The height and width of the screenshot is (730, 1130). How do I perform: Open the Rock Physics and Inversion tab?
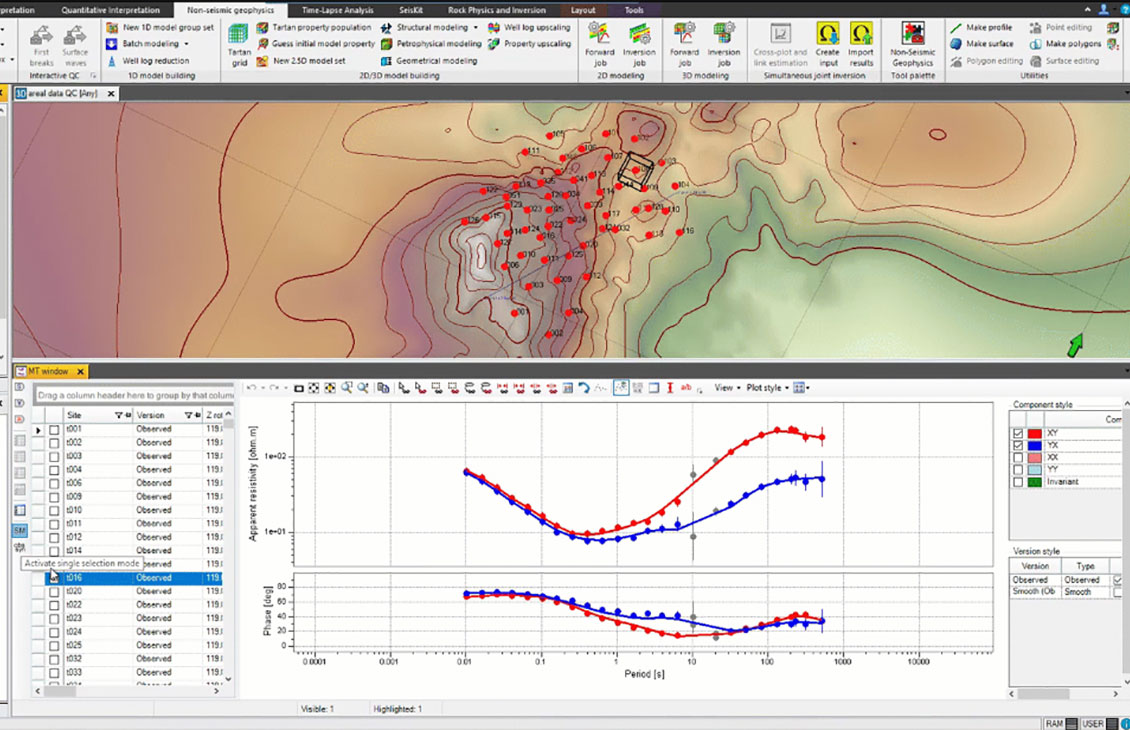pos(496,9)
